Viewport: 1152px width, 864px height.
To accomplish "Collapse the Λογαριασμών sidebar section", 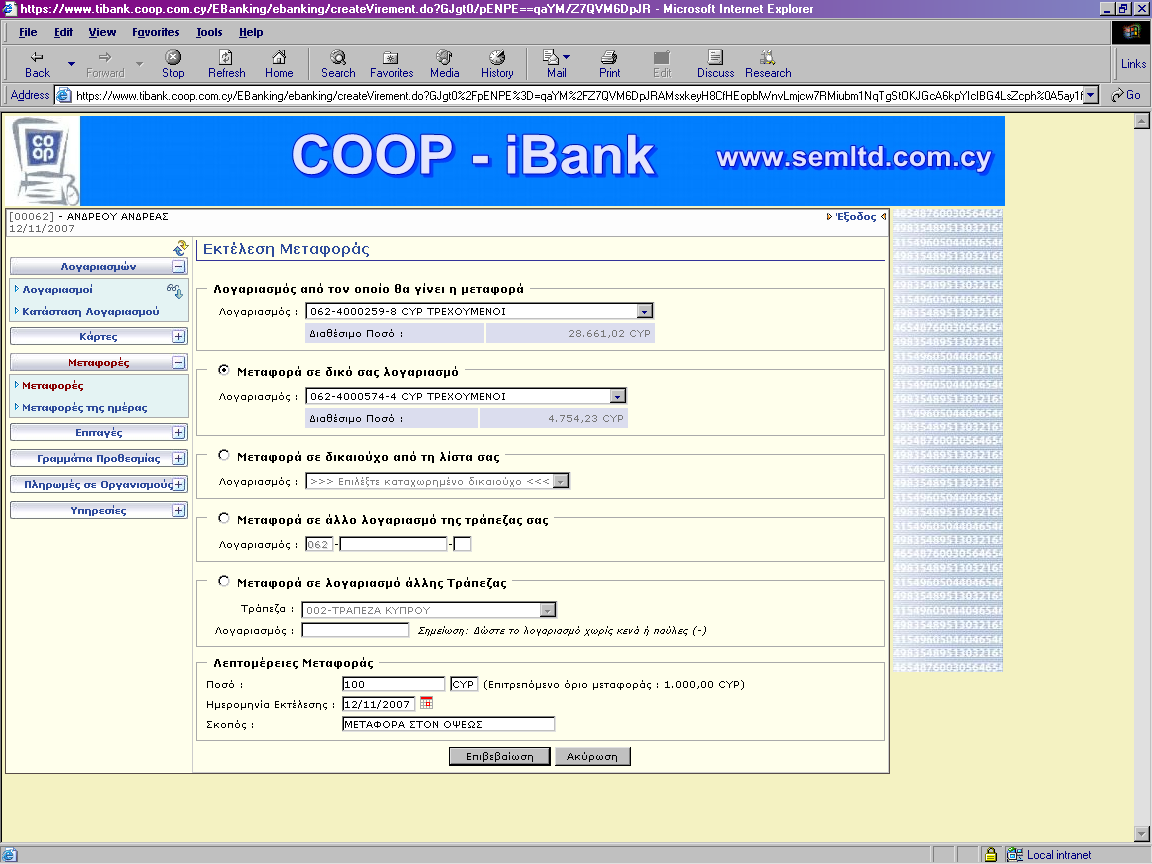I will click(x=179, y=267).
